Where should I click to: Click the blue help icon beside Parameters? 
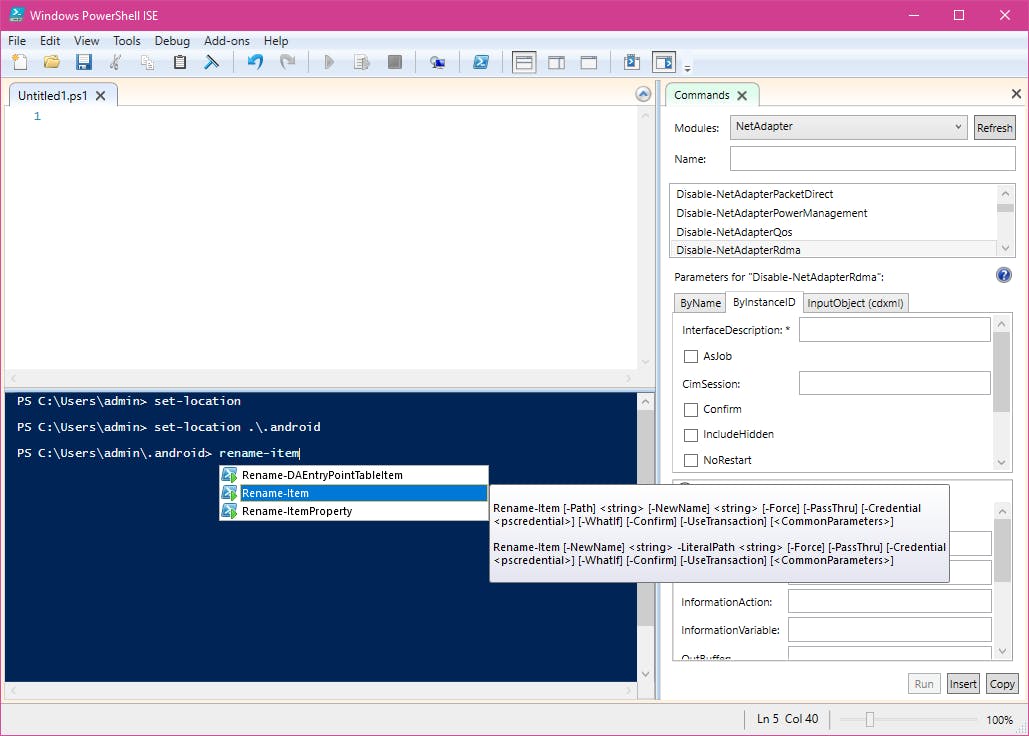[x=1003, y=275]
